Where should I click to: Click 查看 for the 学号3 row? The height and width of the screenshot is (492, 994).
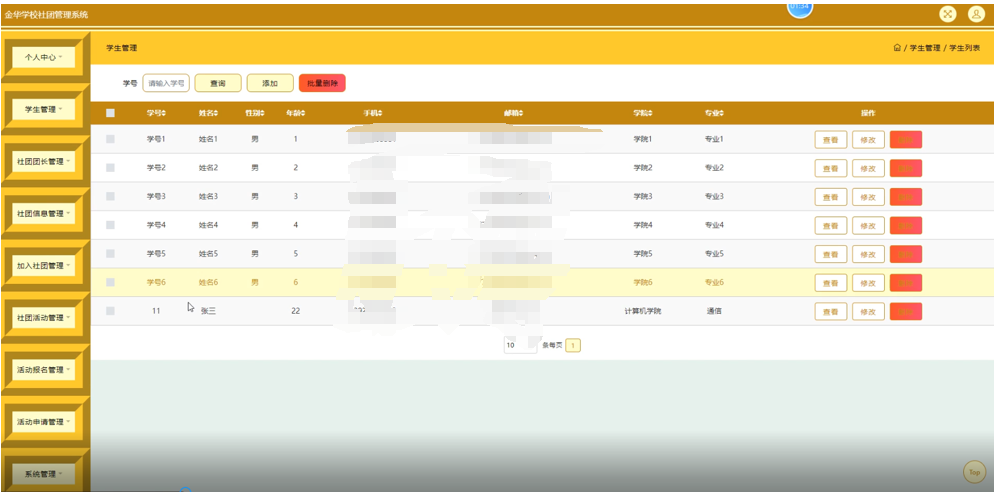830,197
